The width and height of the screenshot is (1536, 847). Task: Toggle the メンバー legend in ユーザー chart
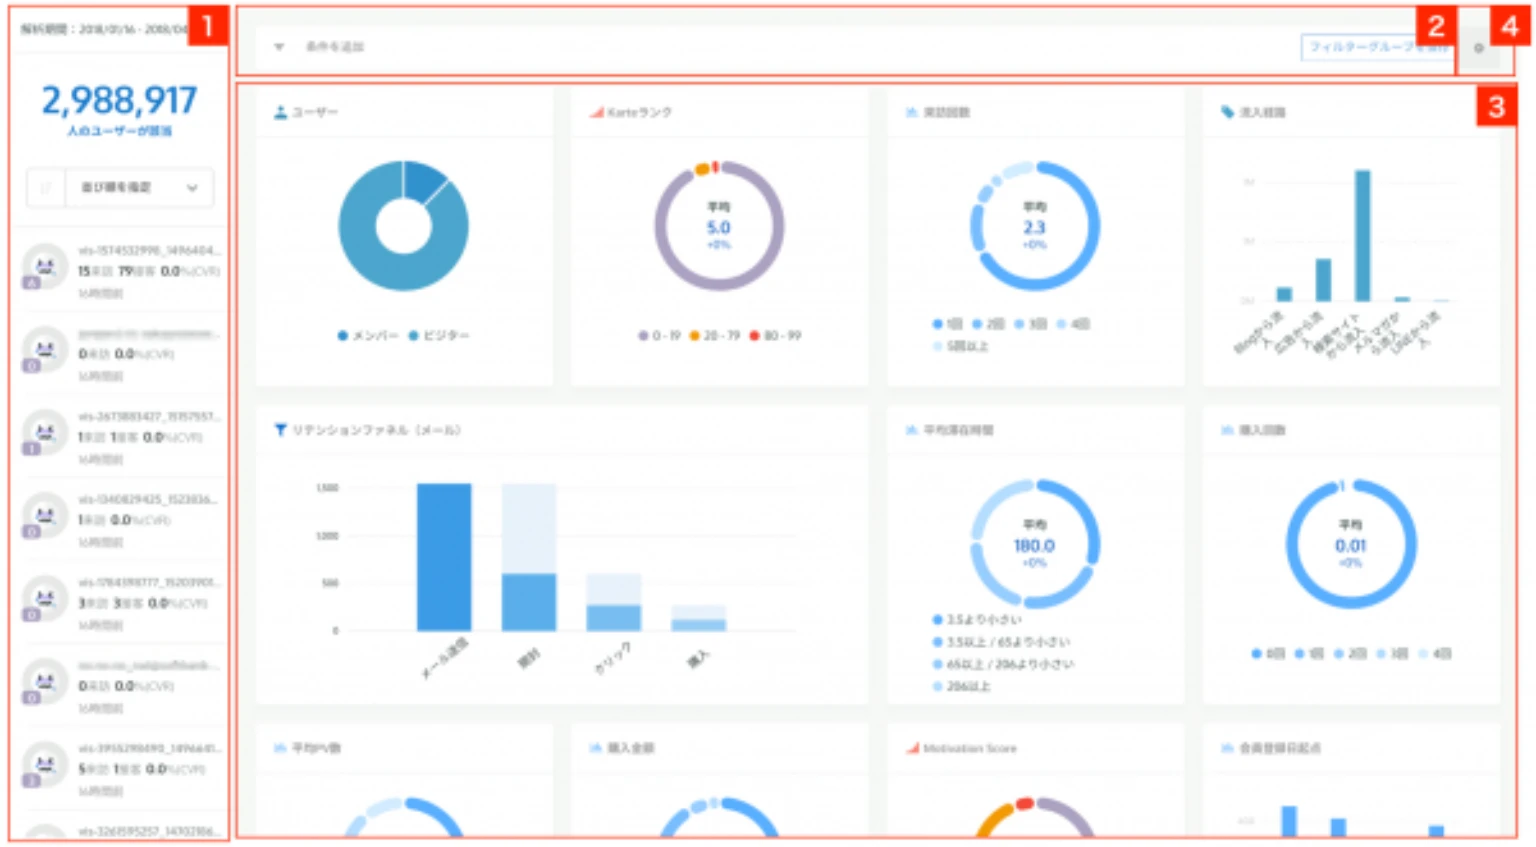[x=368, y=336]
